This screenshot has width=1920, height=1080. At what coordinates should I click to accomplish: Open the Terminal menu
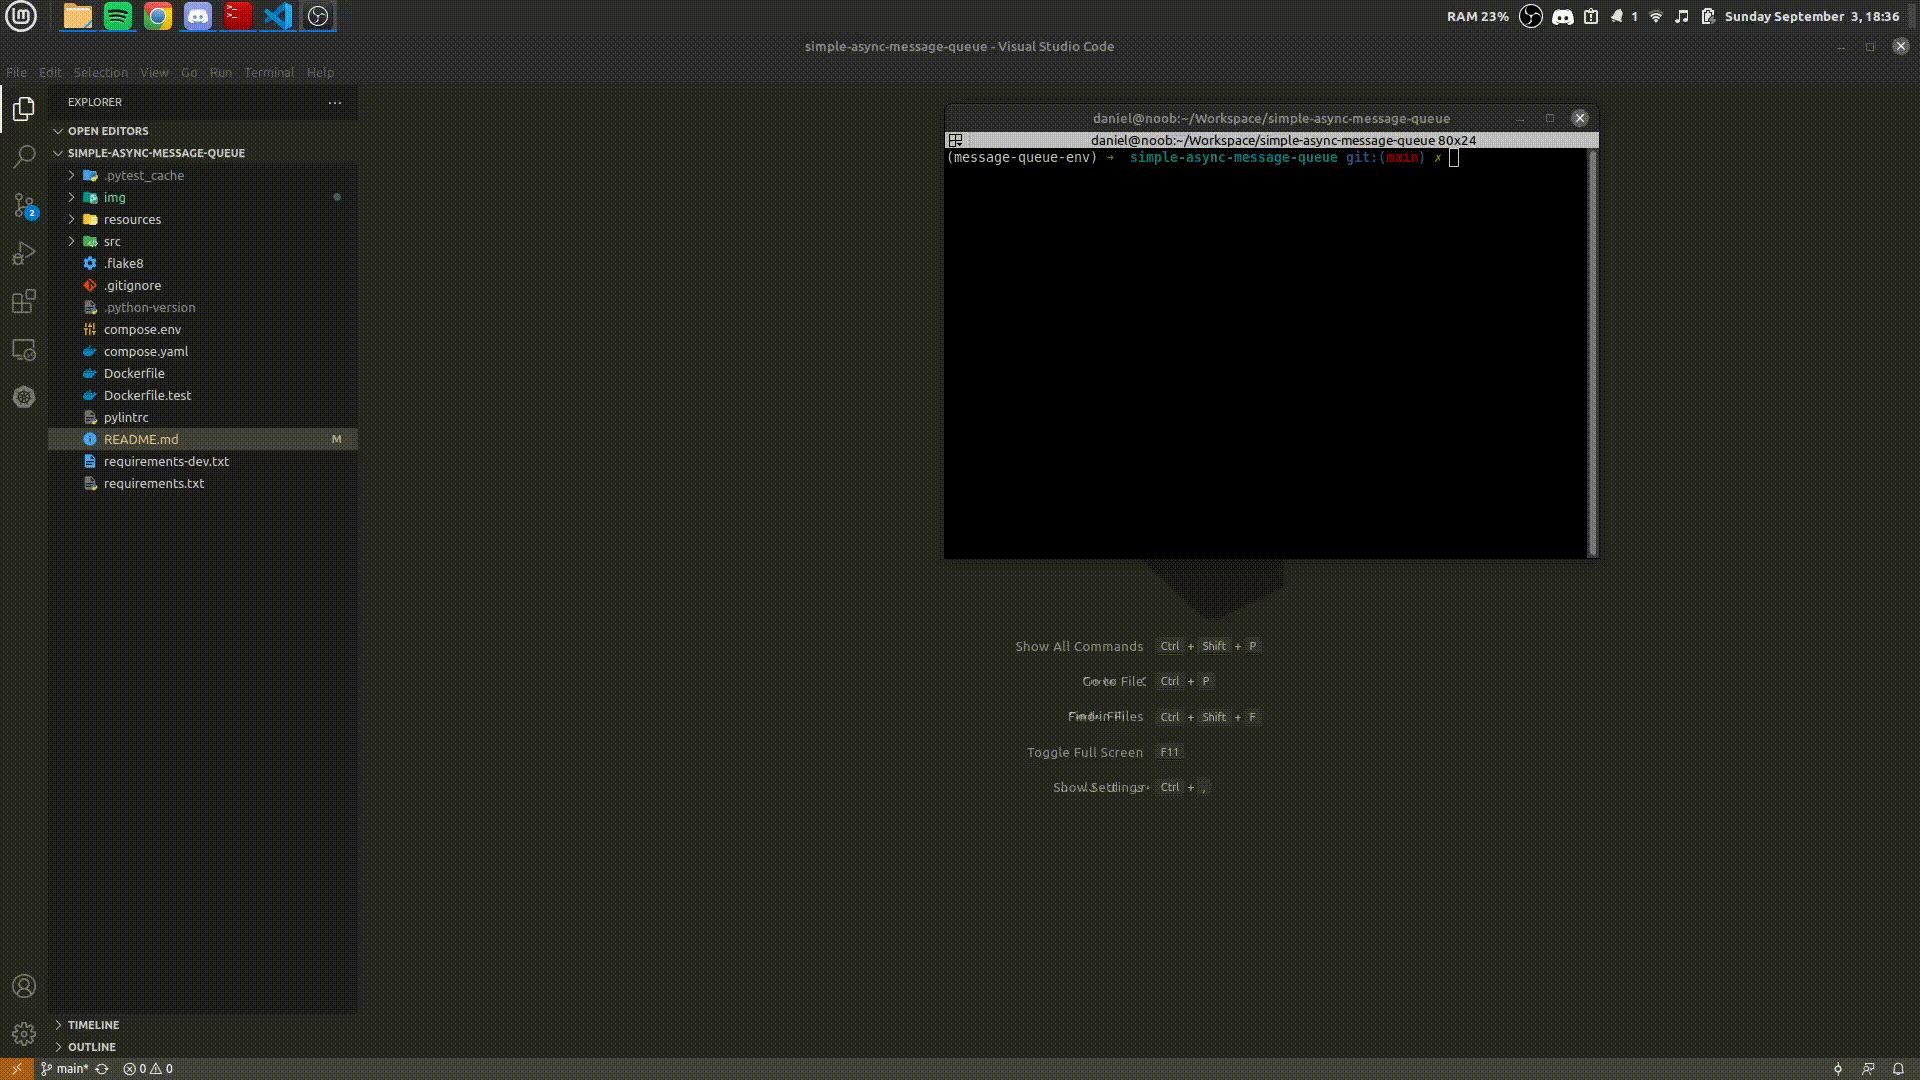click(x=269, y=71)
